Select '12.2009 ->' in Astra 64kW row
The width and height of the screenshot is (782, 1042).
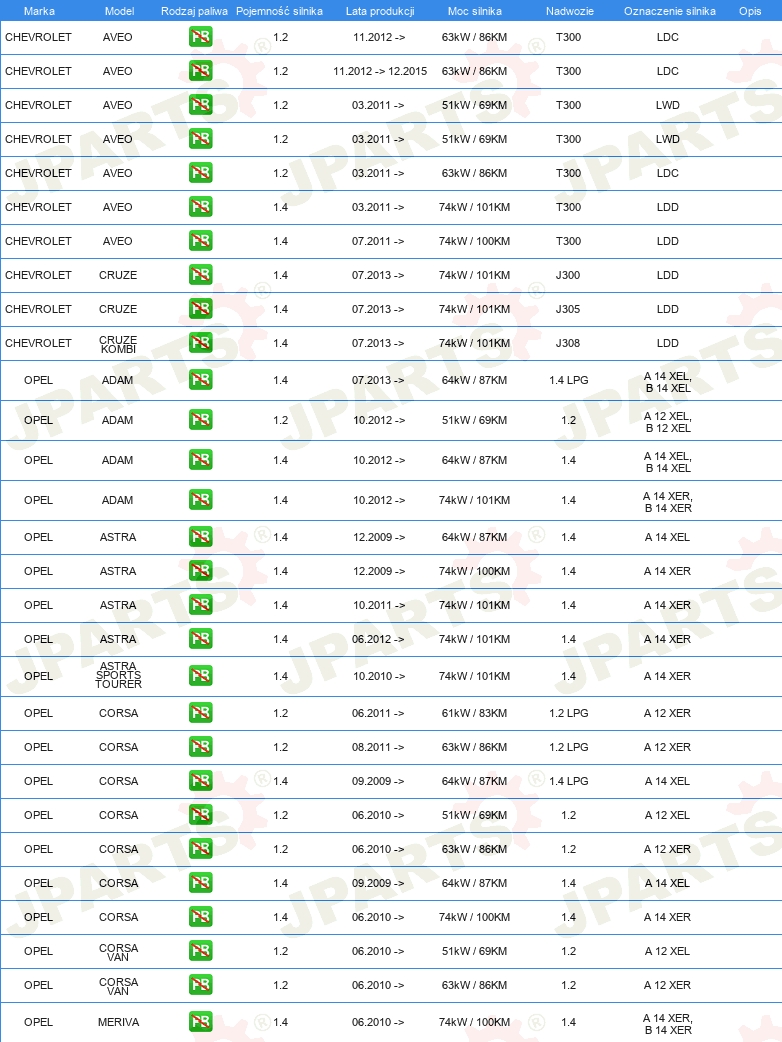[379, 537]
